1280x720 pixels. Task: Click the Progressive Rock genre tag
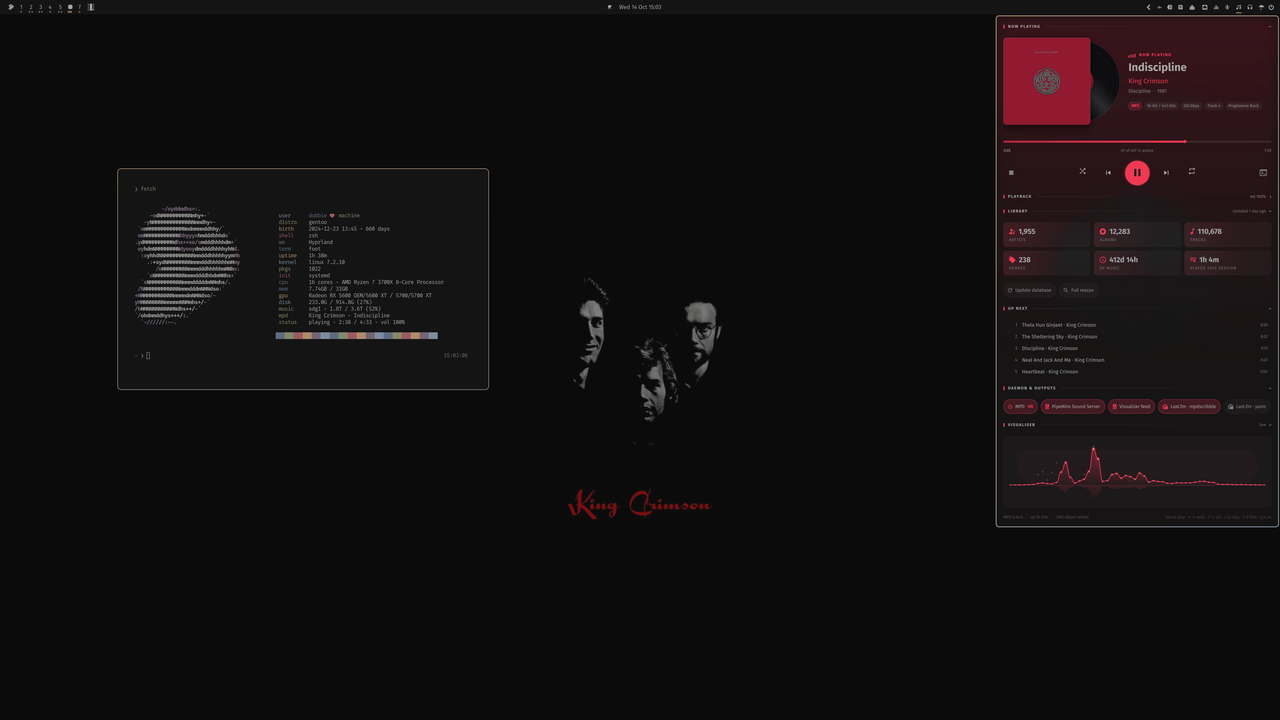coord(1244,105)
